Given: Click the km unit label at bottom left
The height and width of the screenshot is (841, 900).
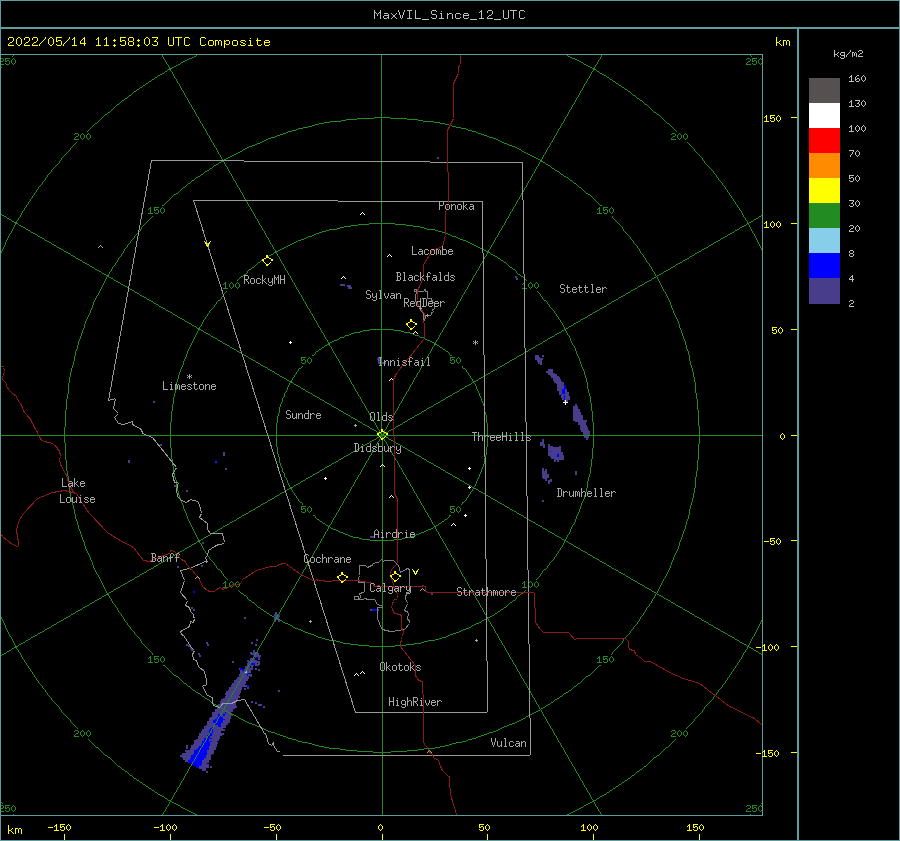Looking at the screenshot, I should point(14,830).
